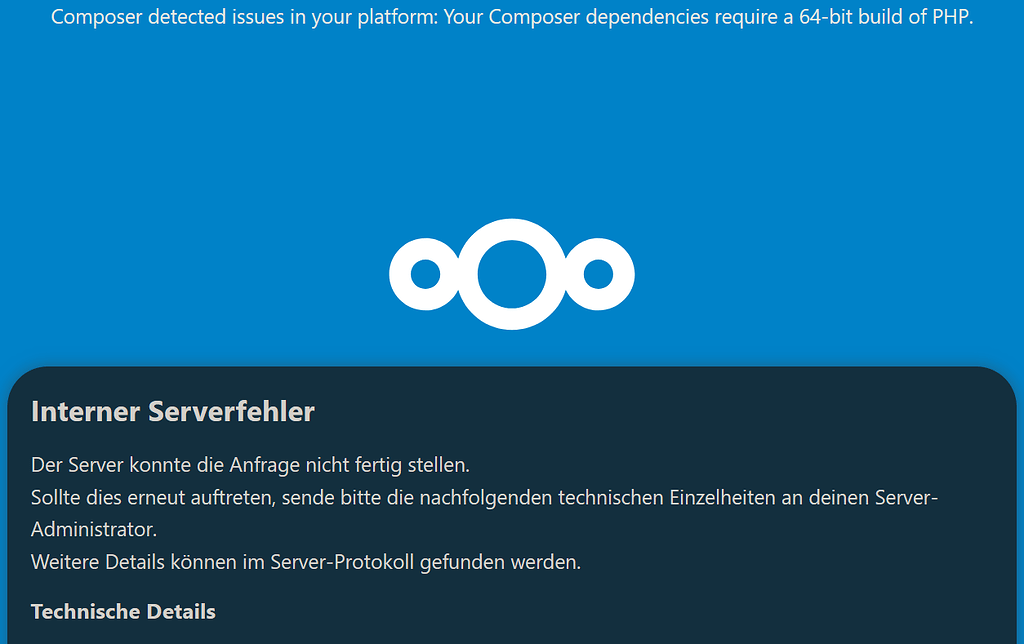
Task: Click the "Weitere Details können" sentence
Action: click(x=305, y=561)
